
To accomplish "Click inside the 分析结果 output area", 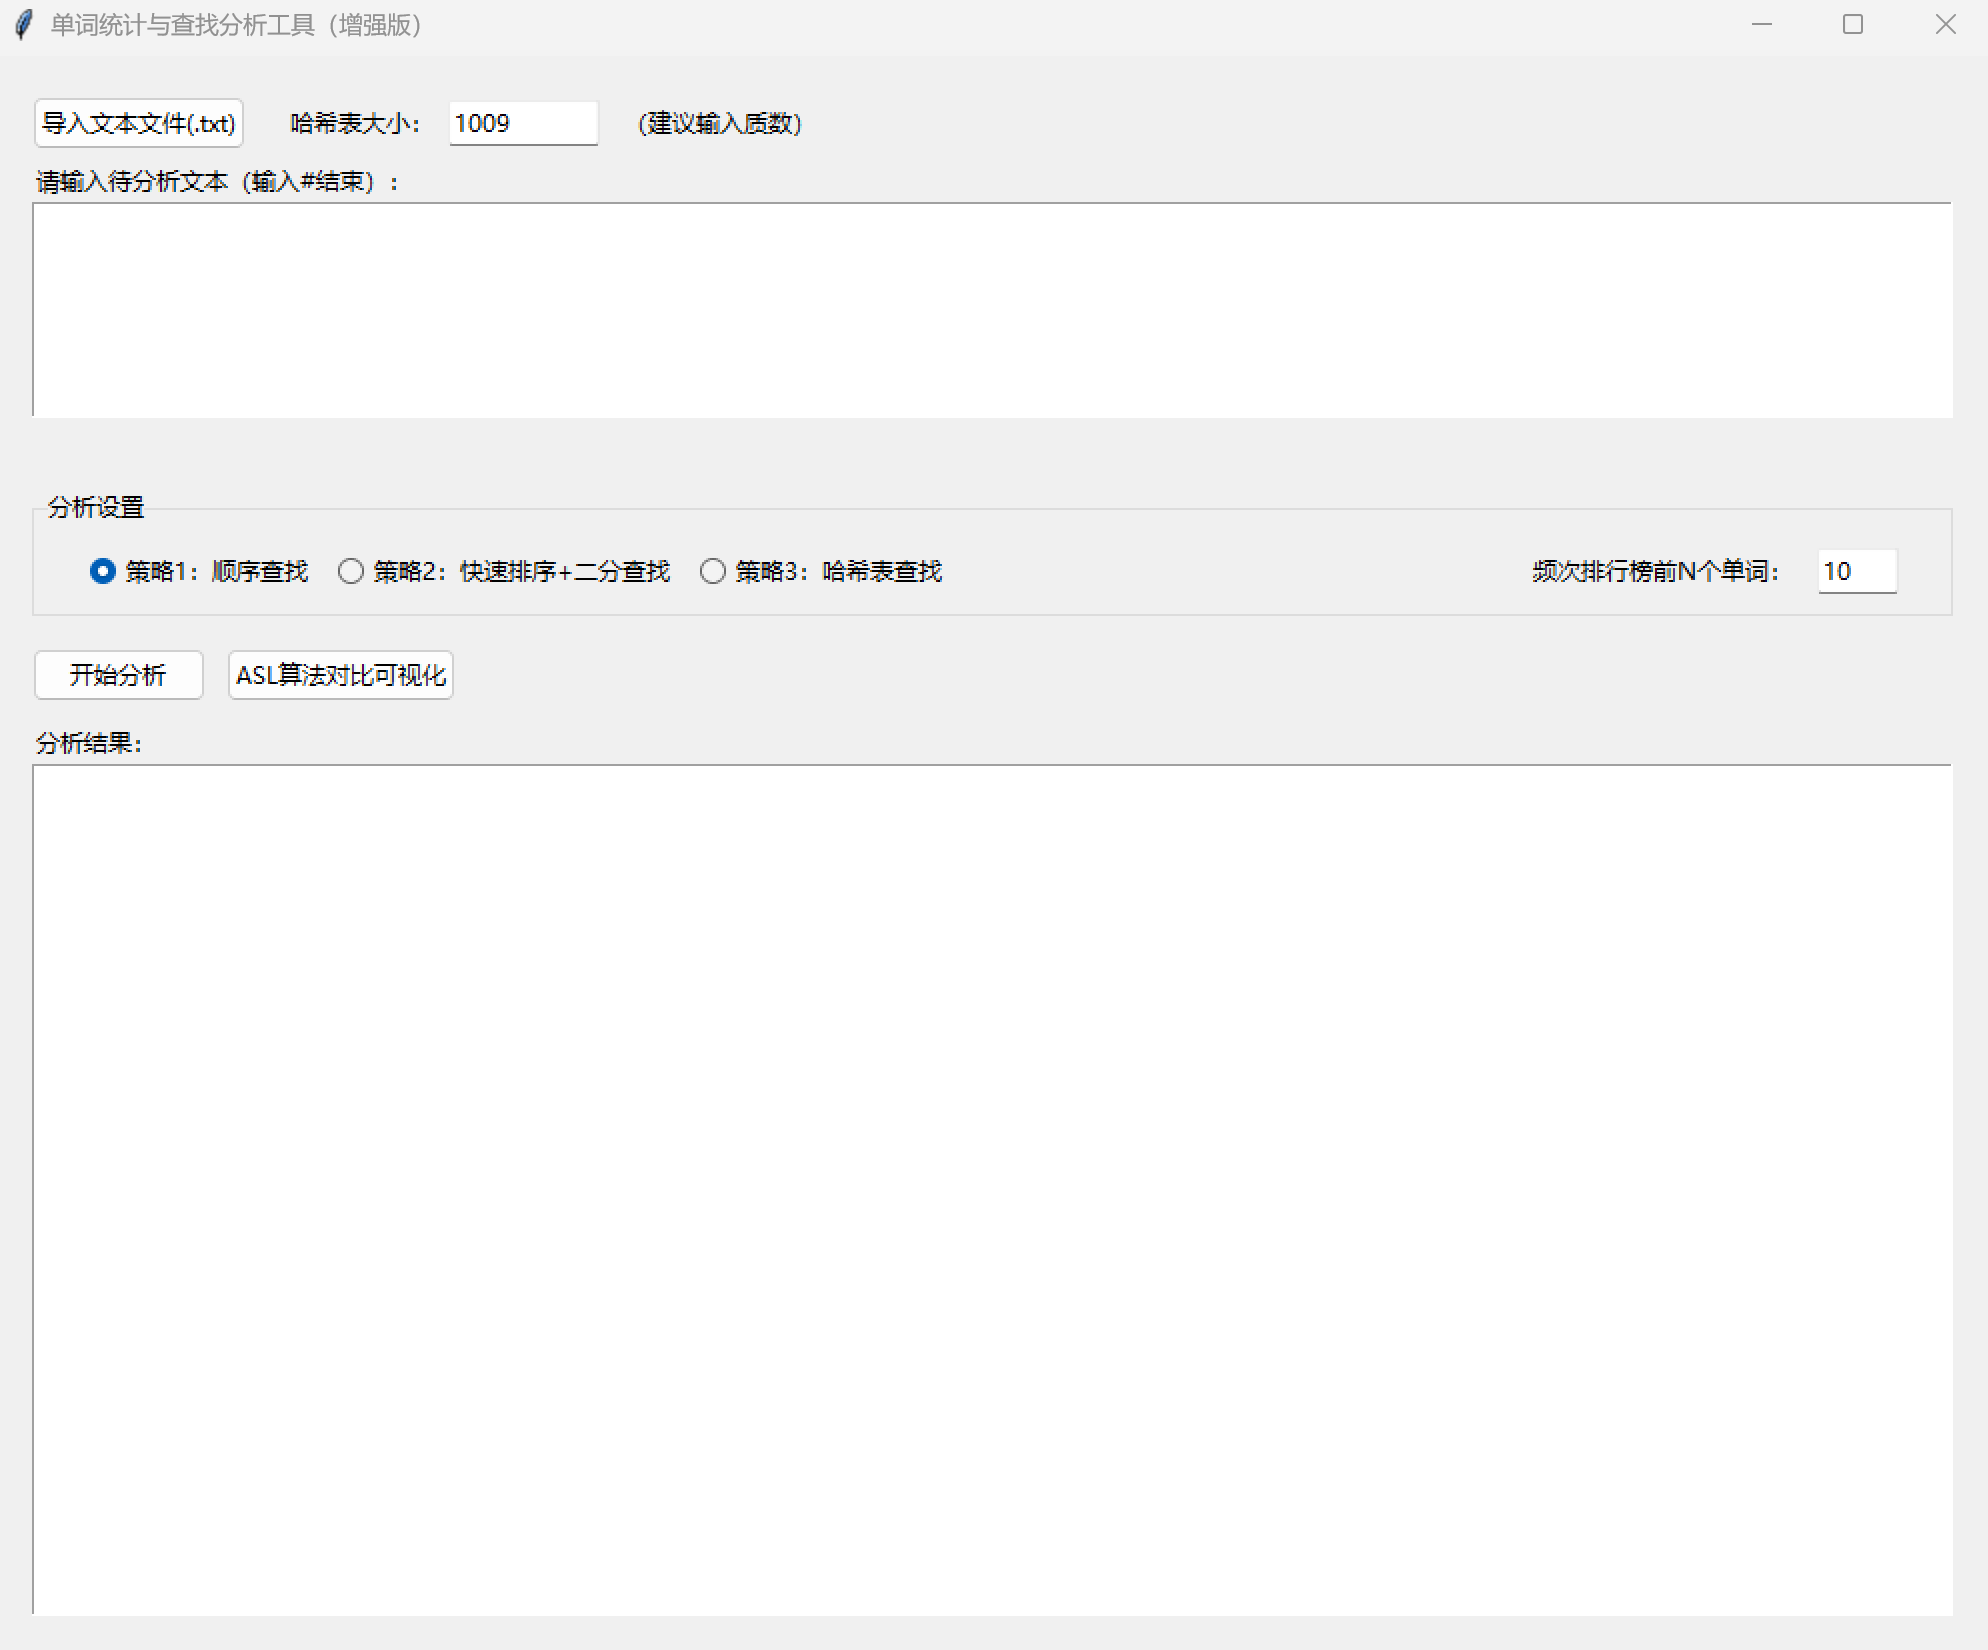I will click(990, 1188).
